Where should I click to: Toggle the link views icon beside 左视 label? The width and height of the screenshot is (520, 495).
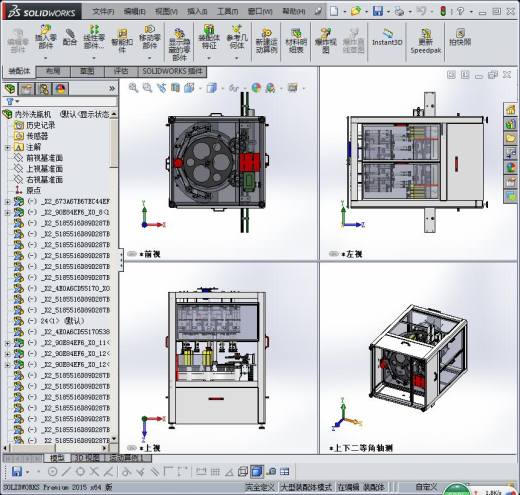pyautogui.click(x=333, y=254)
